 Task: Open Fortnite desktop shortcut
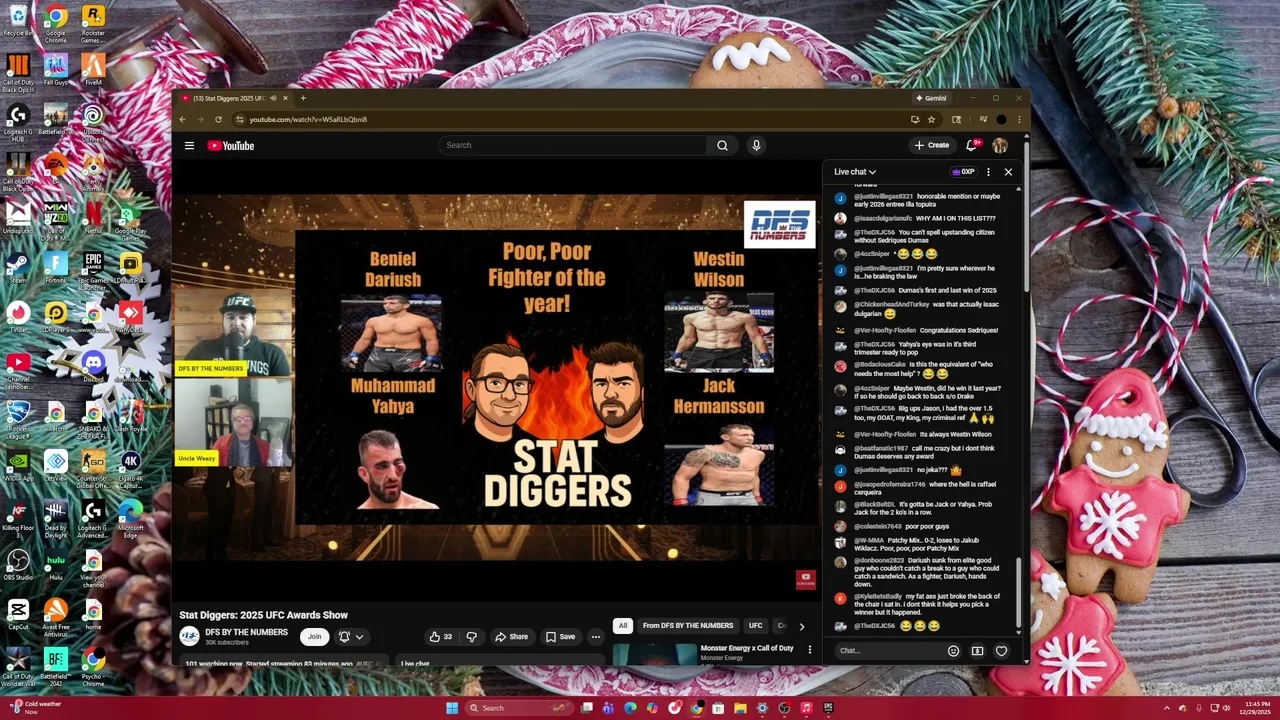point(56,268)
